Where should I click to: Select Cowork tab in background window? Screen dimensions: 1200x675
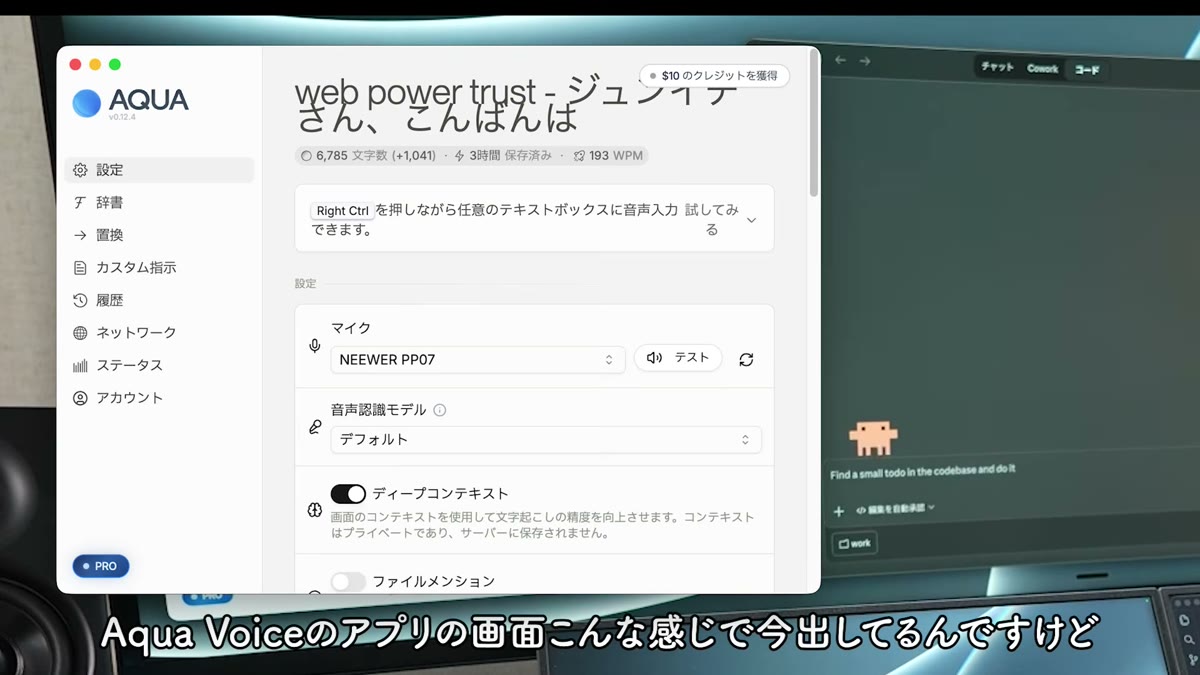(1042, 68)
